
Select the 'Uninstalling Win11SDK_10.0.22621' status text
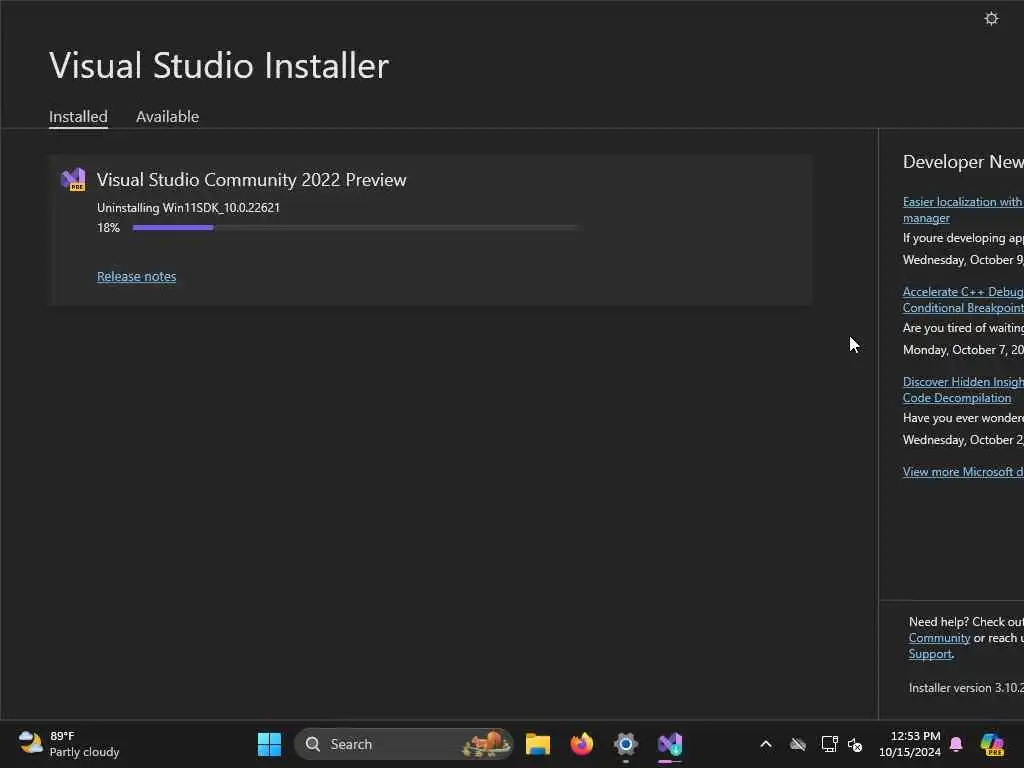pyautogui.click(x=188, y=208)
